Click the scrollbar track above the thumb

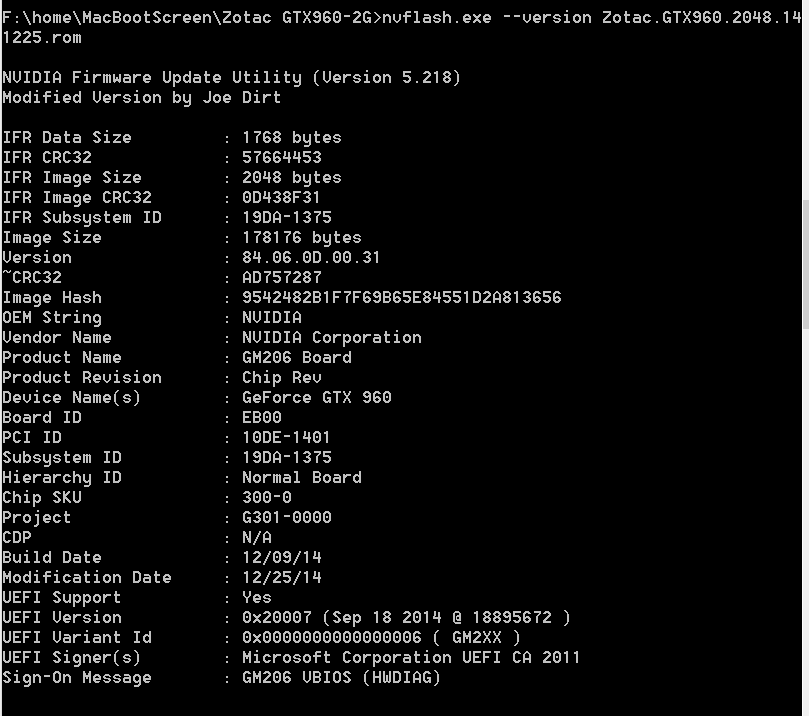804,100
